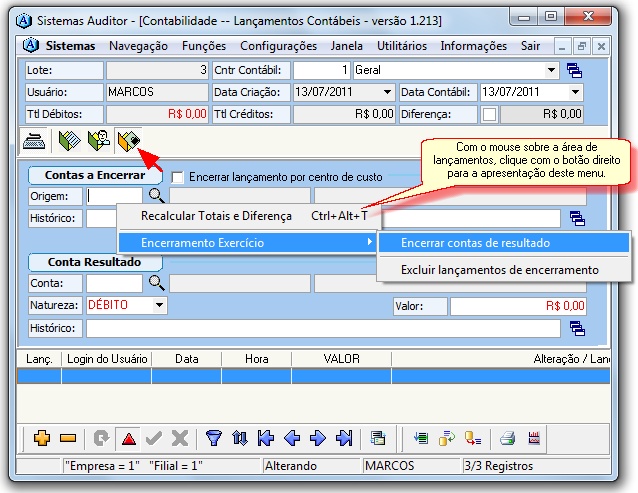Go to first record arrow icon
This screenshot has width=638, height=493.
(x=265, y=438)
